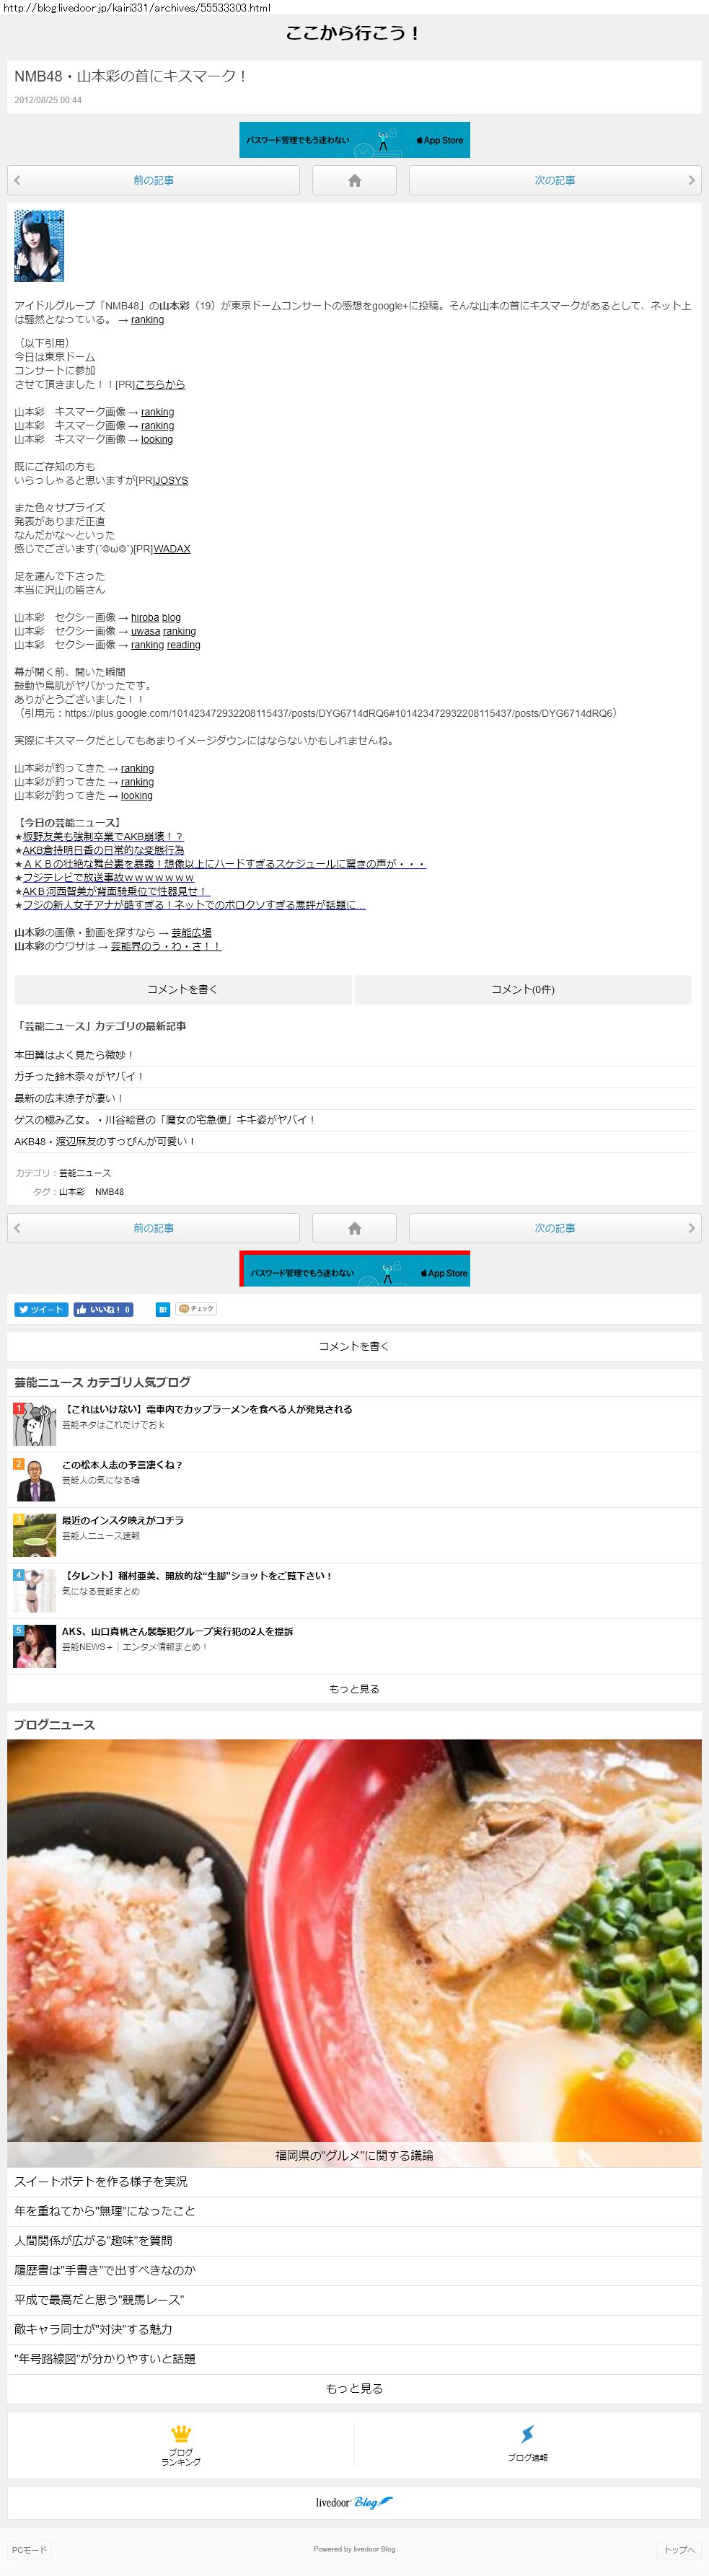
Task: Select 山本彩 tag link
Action: tap(72, 1192)
